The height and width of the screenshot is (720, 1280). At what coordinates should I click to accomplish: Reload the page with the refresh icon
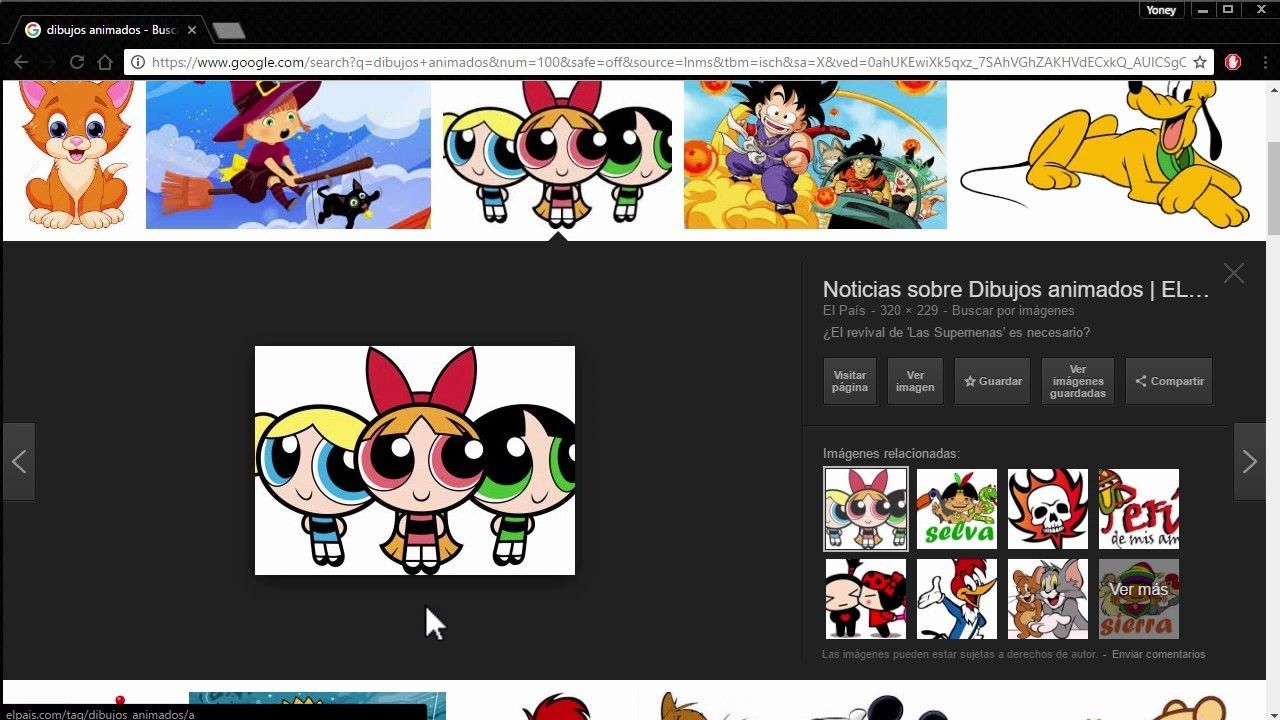click(76, 62)
